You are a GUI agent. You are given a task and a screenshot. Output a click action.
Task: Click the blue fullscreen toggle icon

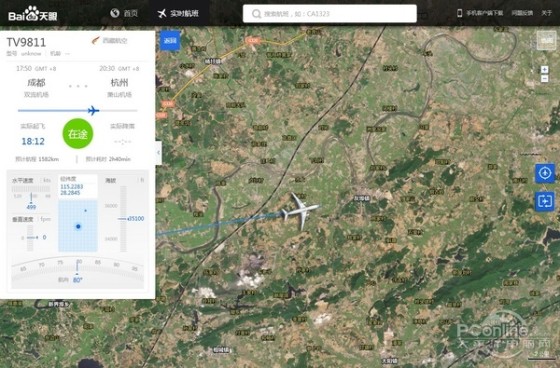(545, 201)
